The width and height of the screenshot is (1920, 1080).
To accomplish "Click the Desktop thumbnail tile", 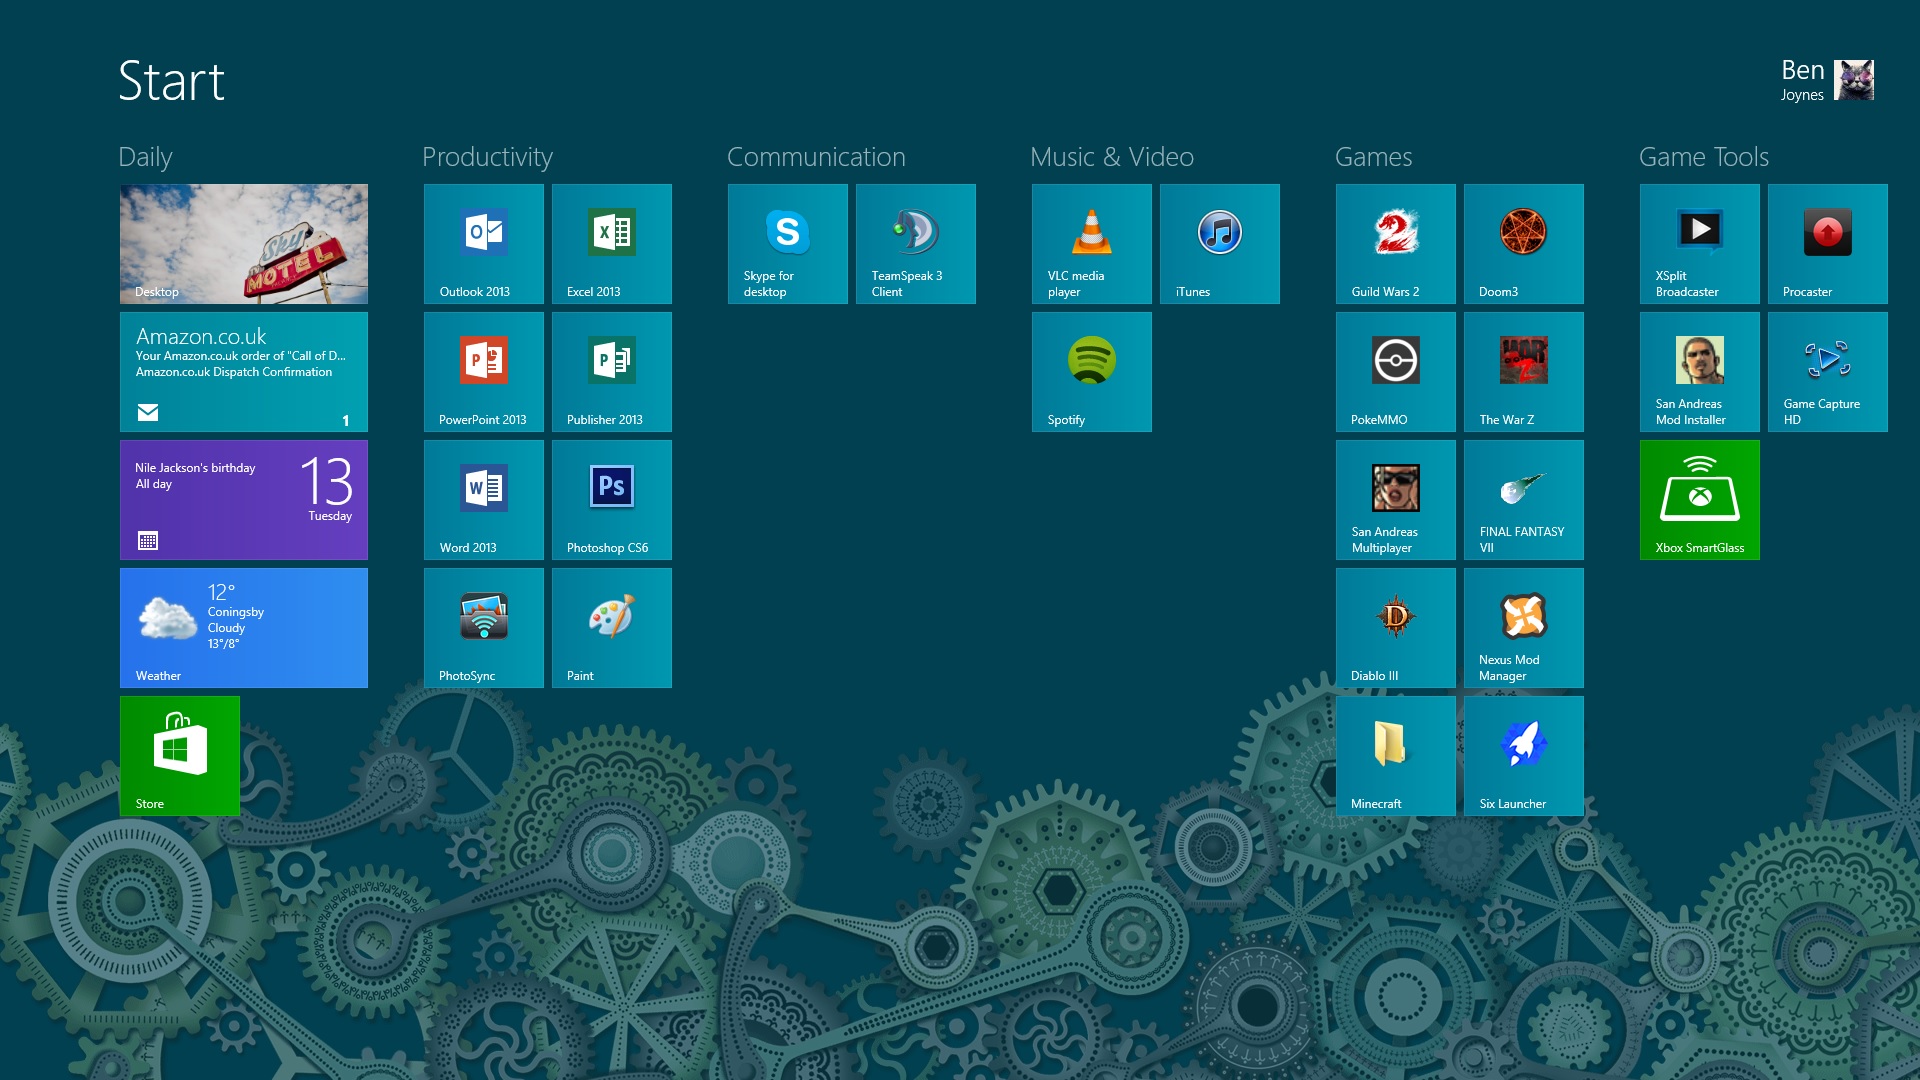I will pos(243,243).
